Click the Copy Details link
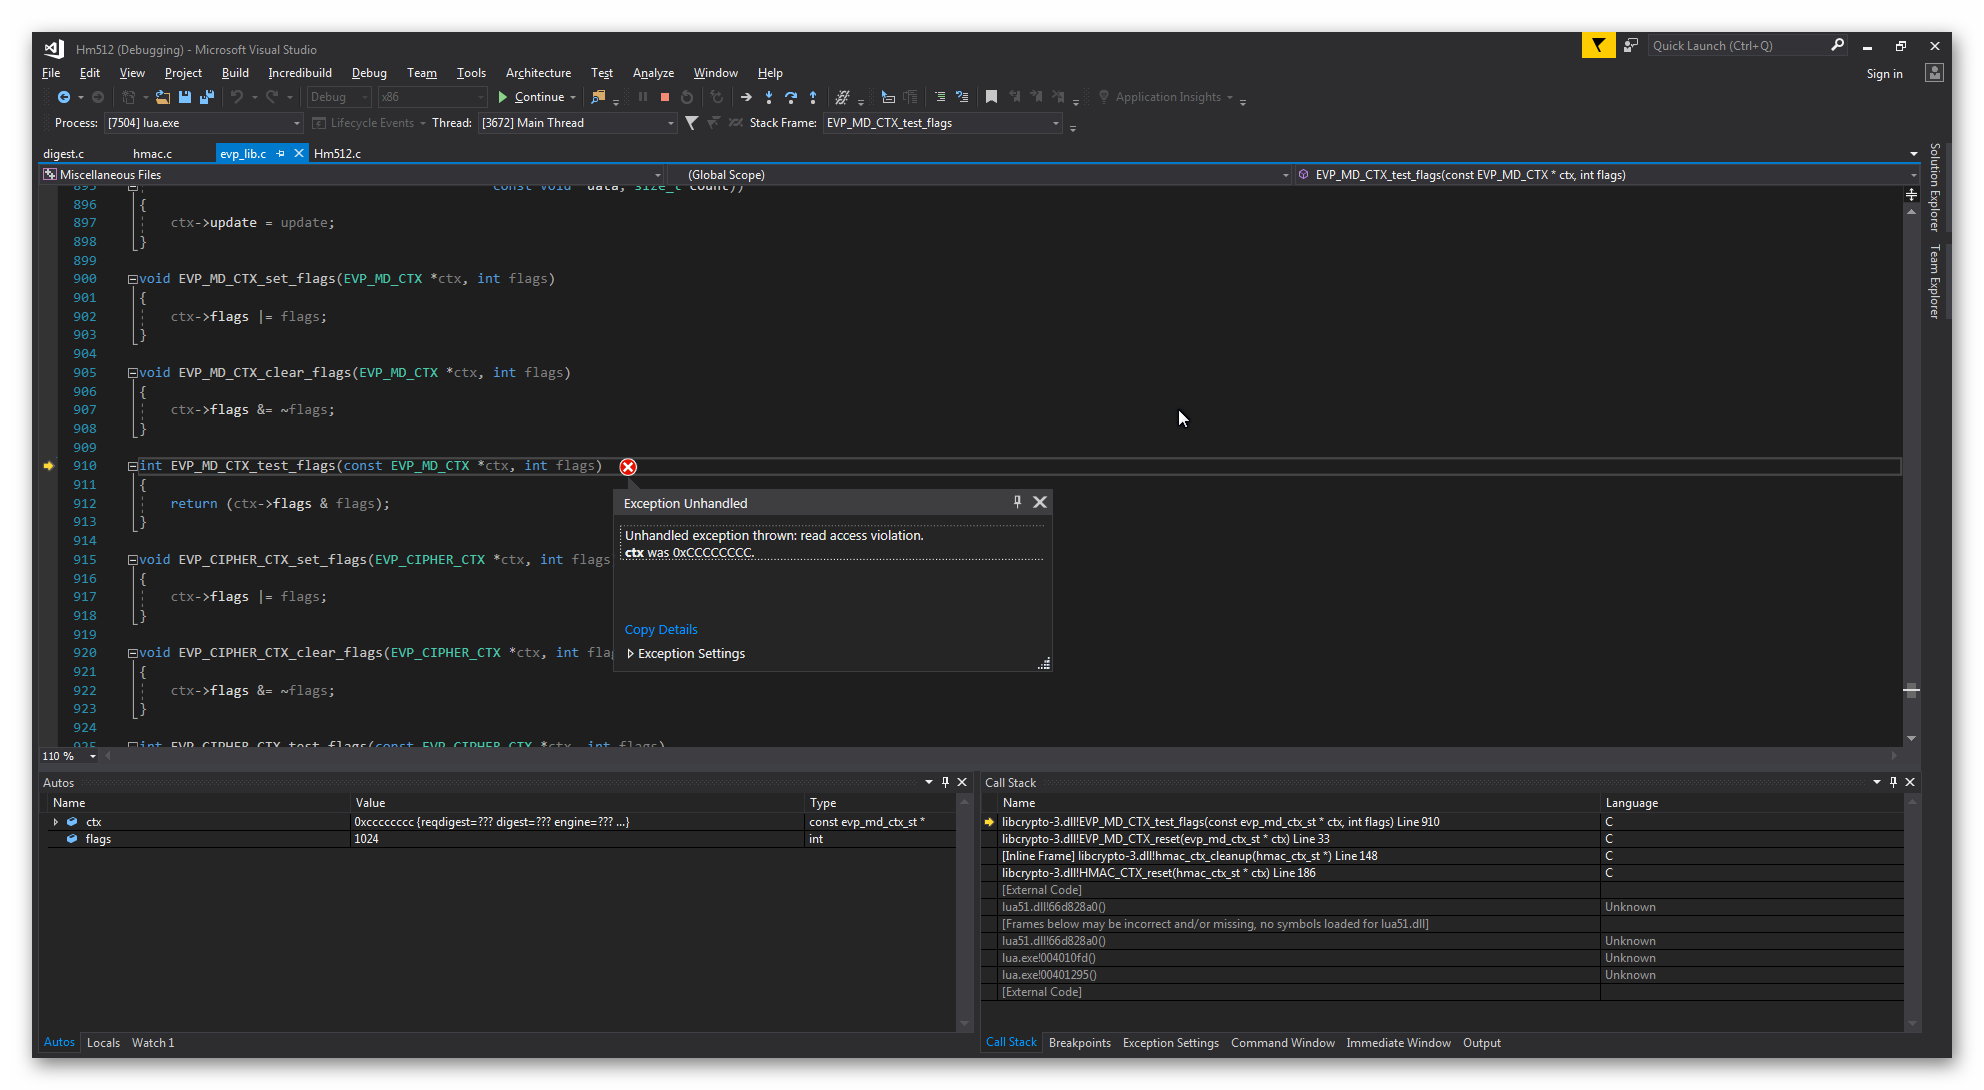 [660, 630]
